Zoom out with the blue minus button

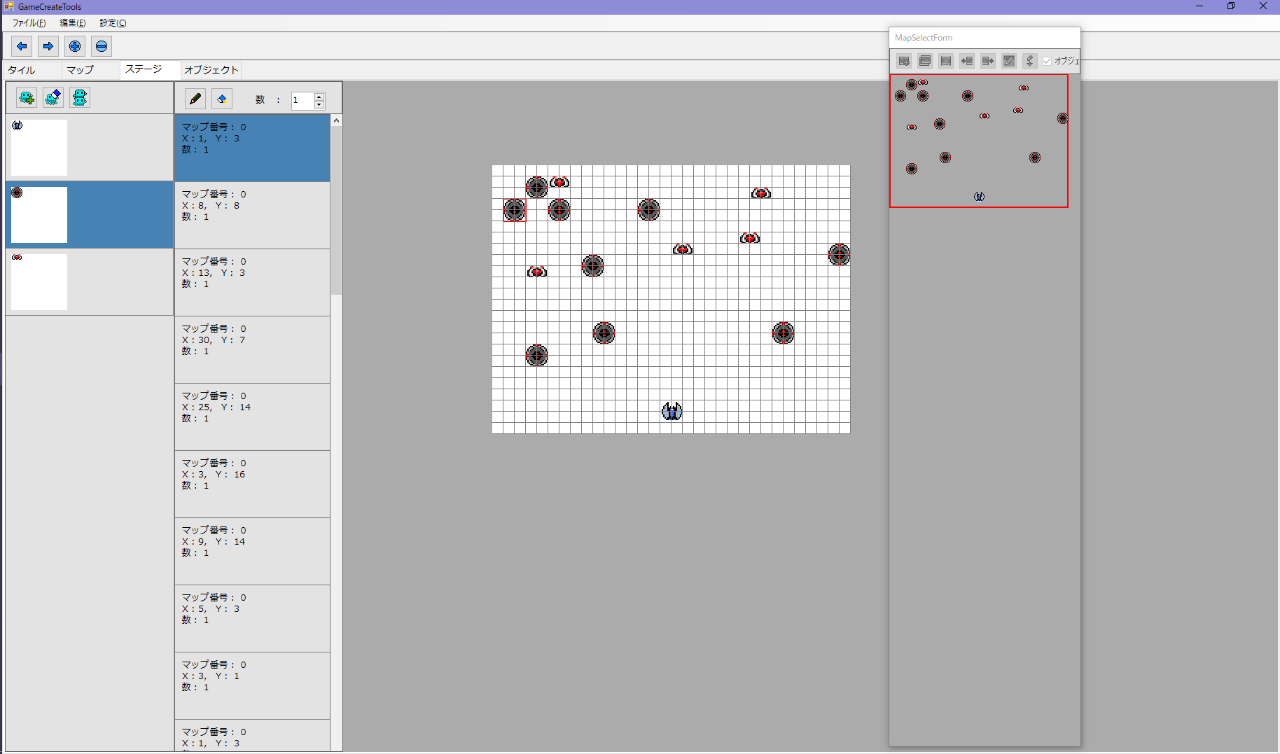[101, 46]
